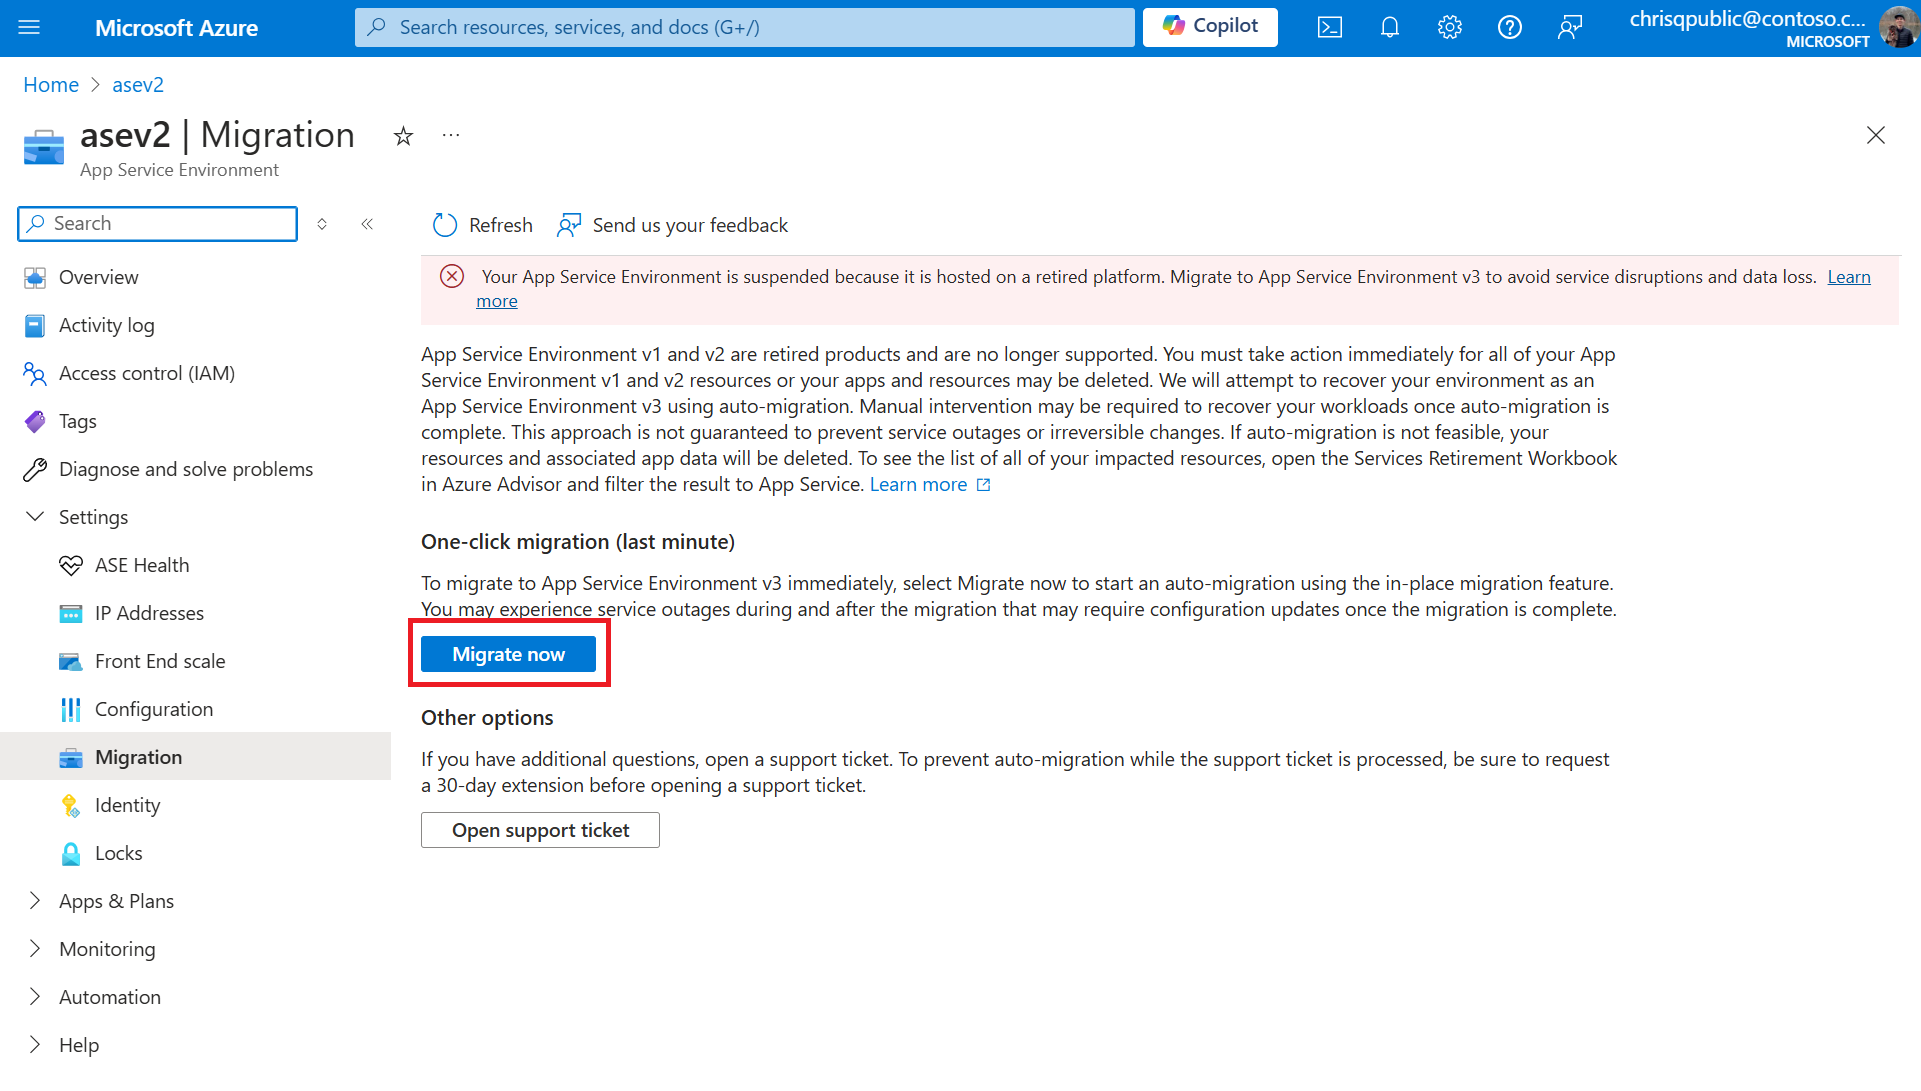Click the IP Addresses icon in sidebar
This screenshot has height=1091, width=1921.
pyautogui.click(x=70, y=612)
